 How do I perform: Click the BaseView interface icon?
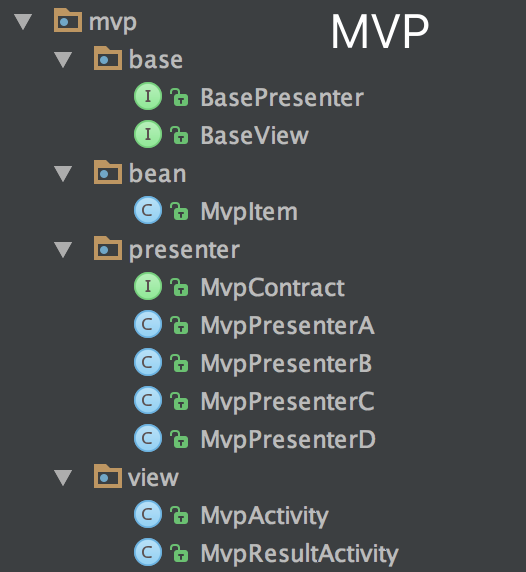pos(148,134)
